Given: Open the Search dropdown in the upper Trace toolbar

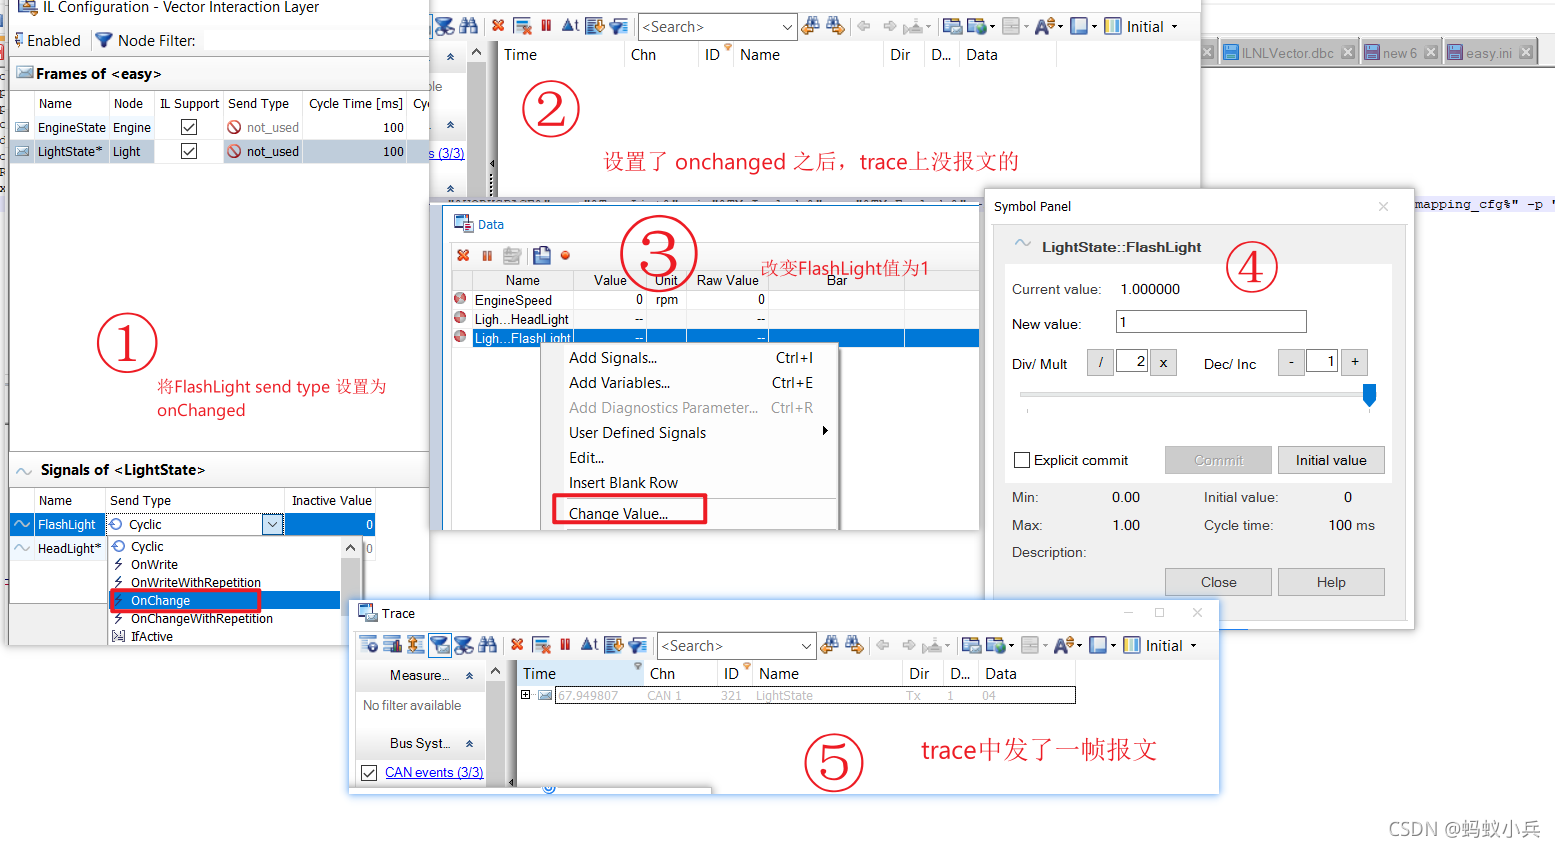Looking at the screenshot, I should click(787, 27).
